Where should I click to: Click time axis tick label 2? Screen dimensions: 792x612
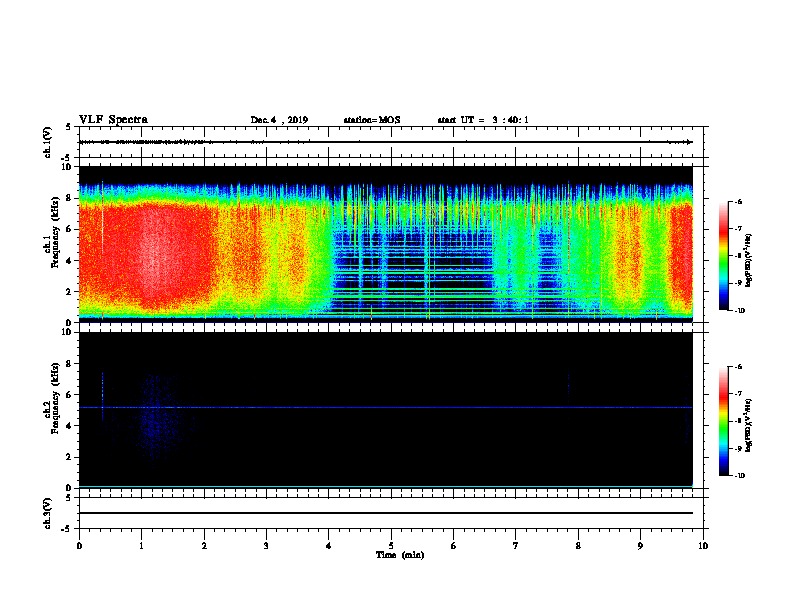(204, 545)
